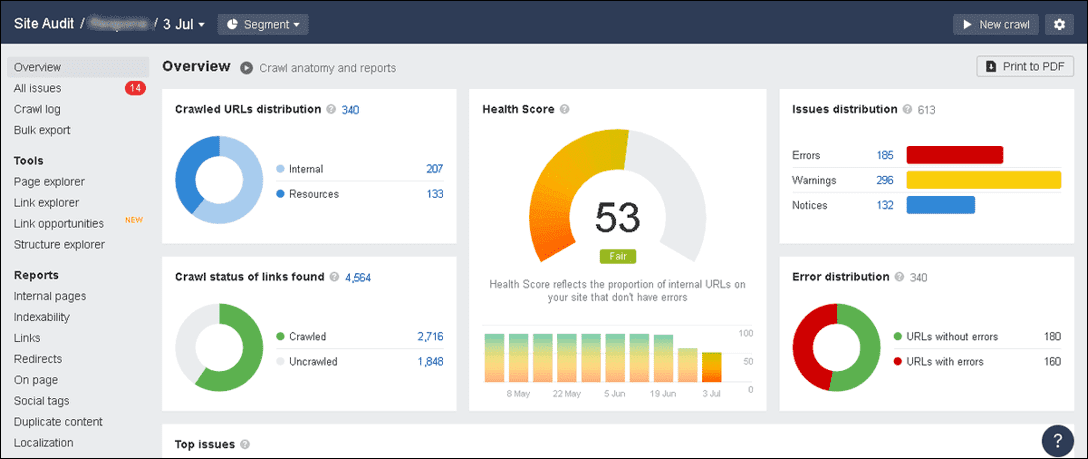Open Structure explorer tool

[x=60, y=244]
